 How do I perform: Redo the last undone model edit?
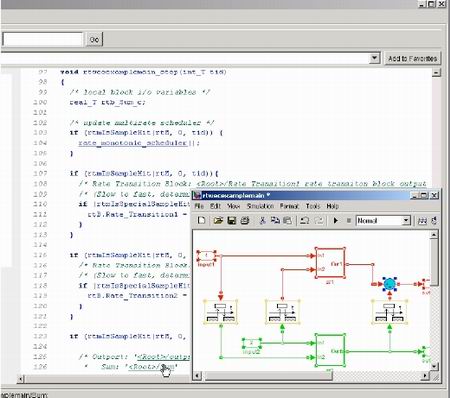point(319,220)
